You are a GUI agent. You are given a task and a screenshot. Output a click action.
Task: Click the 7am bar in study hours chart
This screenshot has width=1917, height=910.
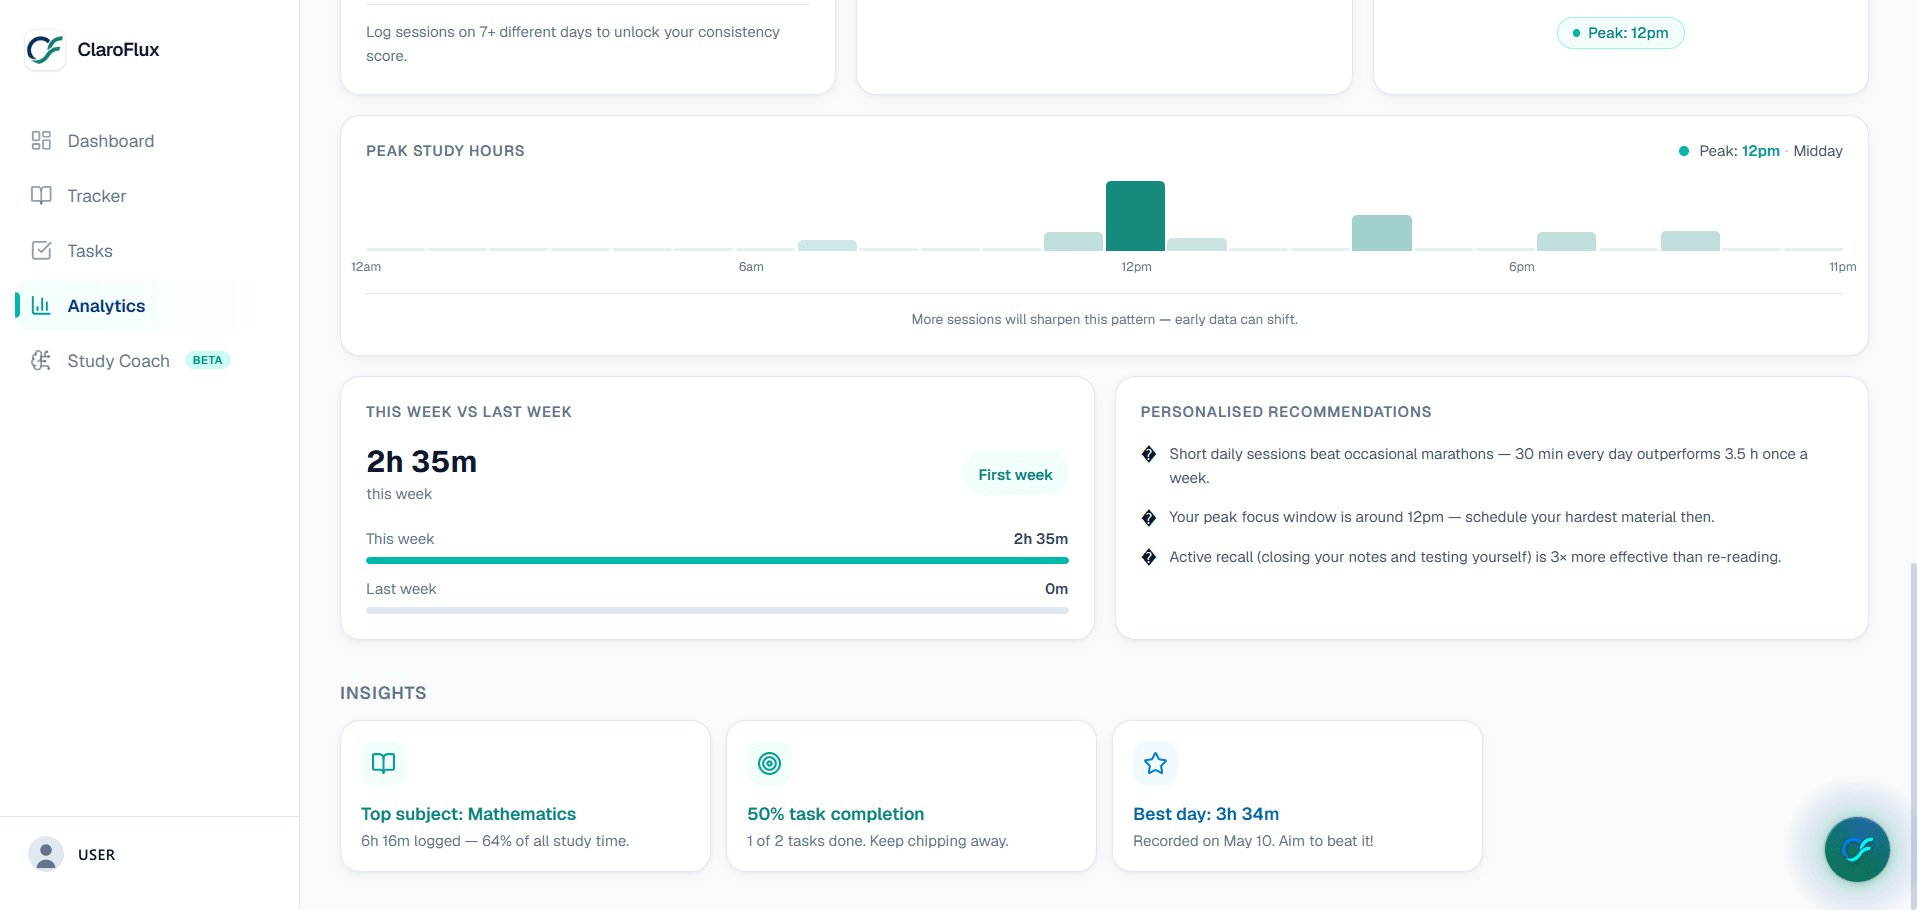[x=827, y=245]
